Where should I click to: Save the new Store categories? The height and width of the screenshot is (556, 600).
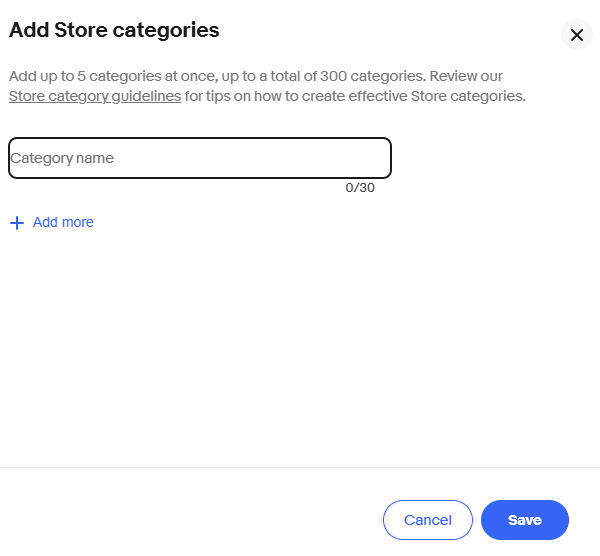click(x=524, y=520)
